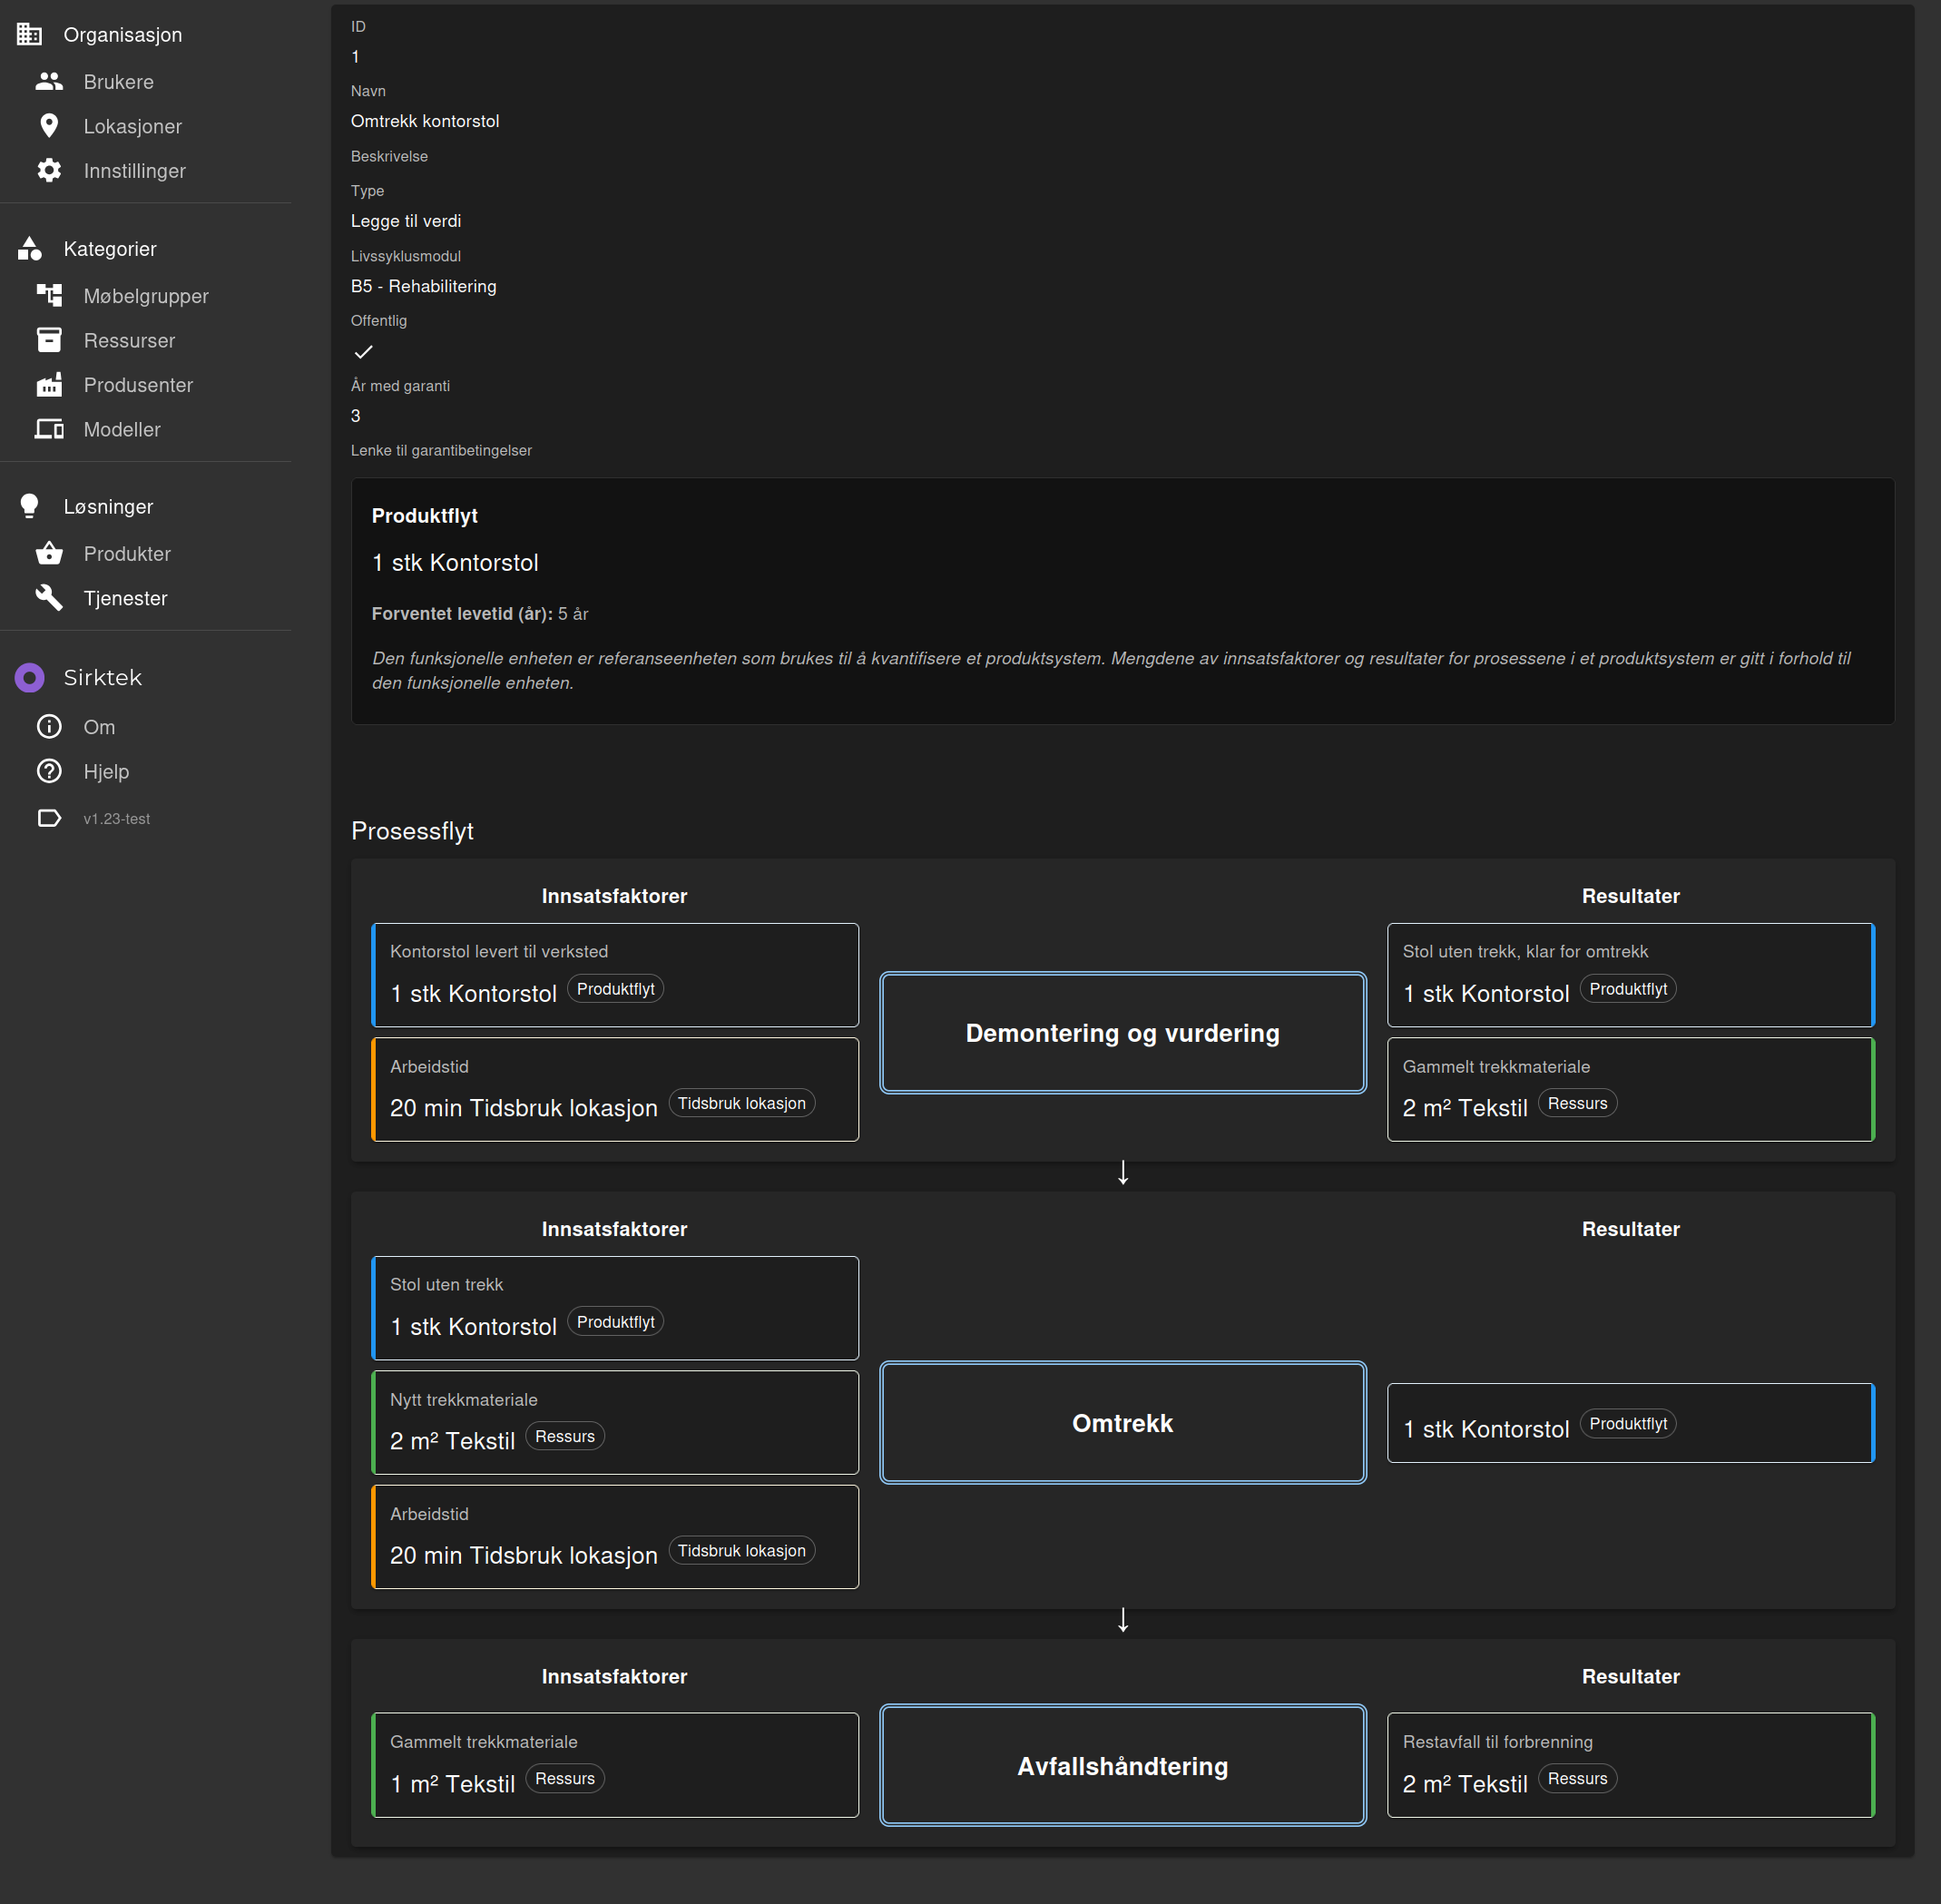
Task: Click the Møbelgrupper tree icon
Action: coord(49,296)
